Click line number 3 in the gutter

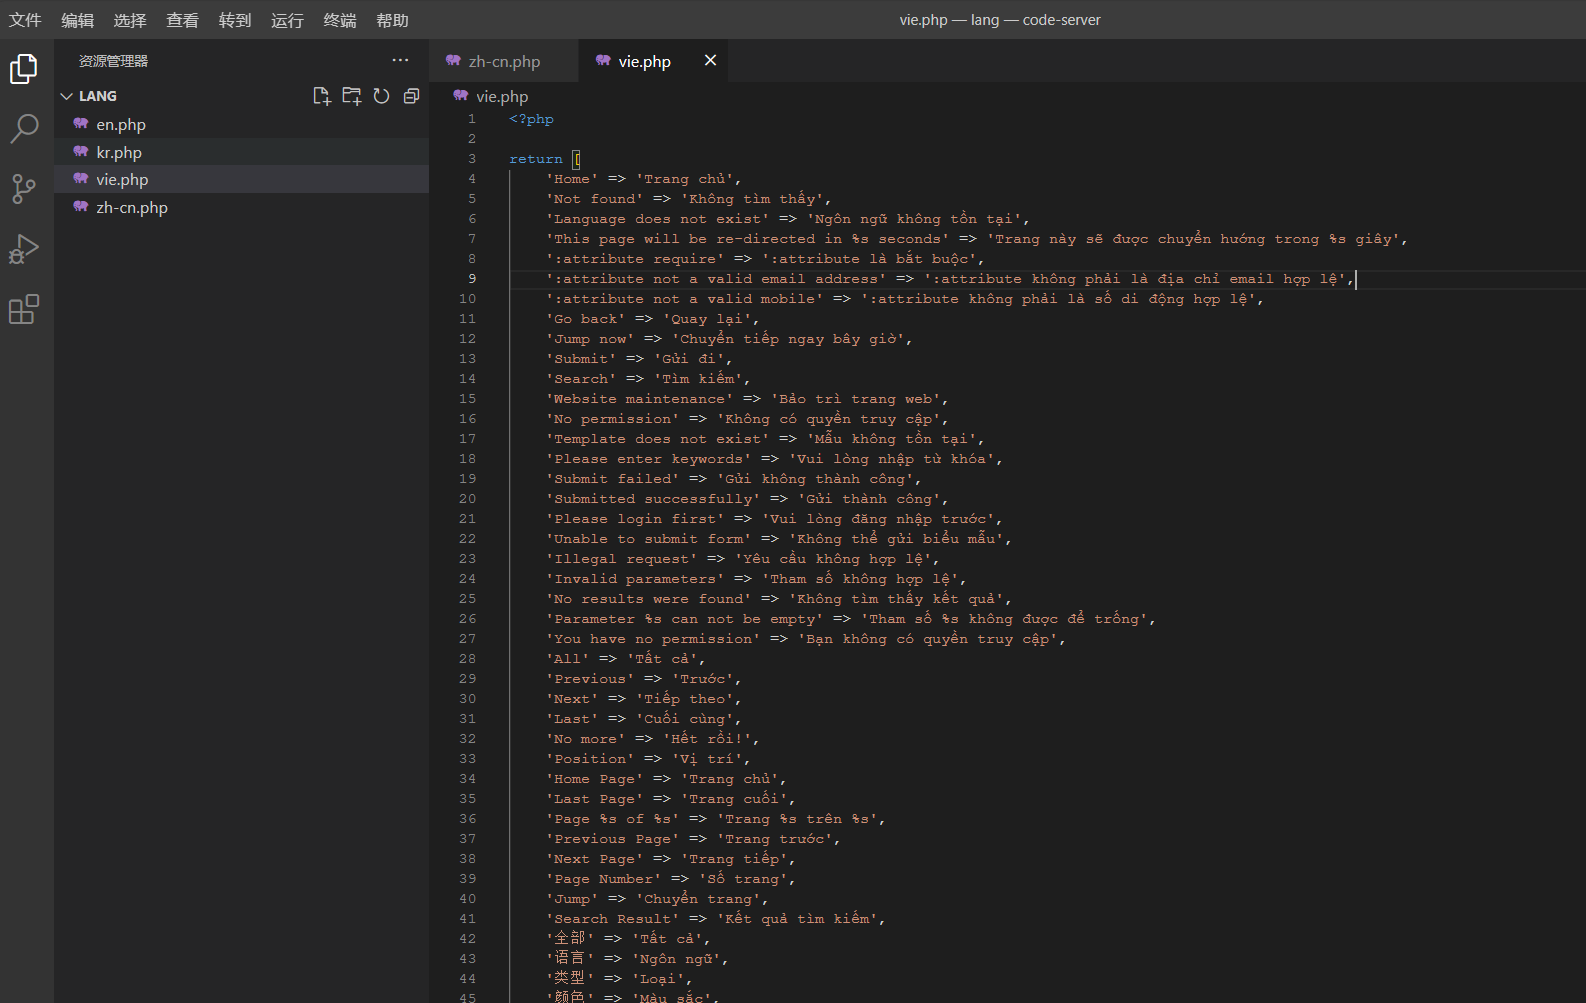point(472,159)
